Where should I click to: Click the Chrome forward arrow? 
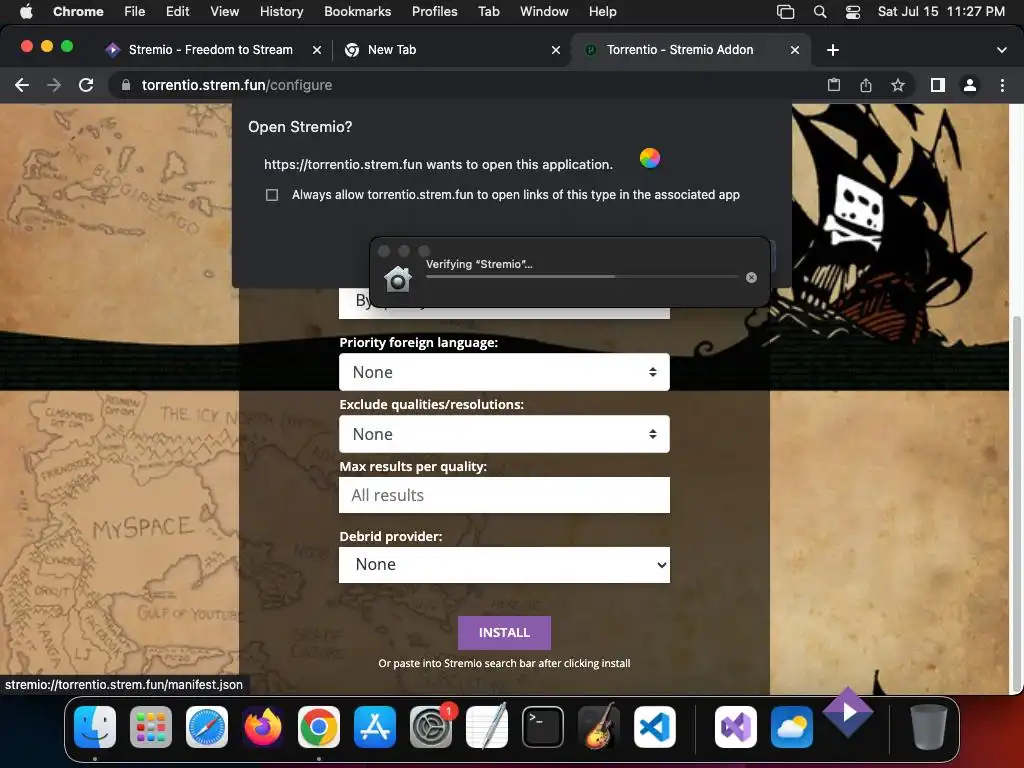tap(54, 85)
